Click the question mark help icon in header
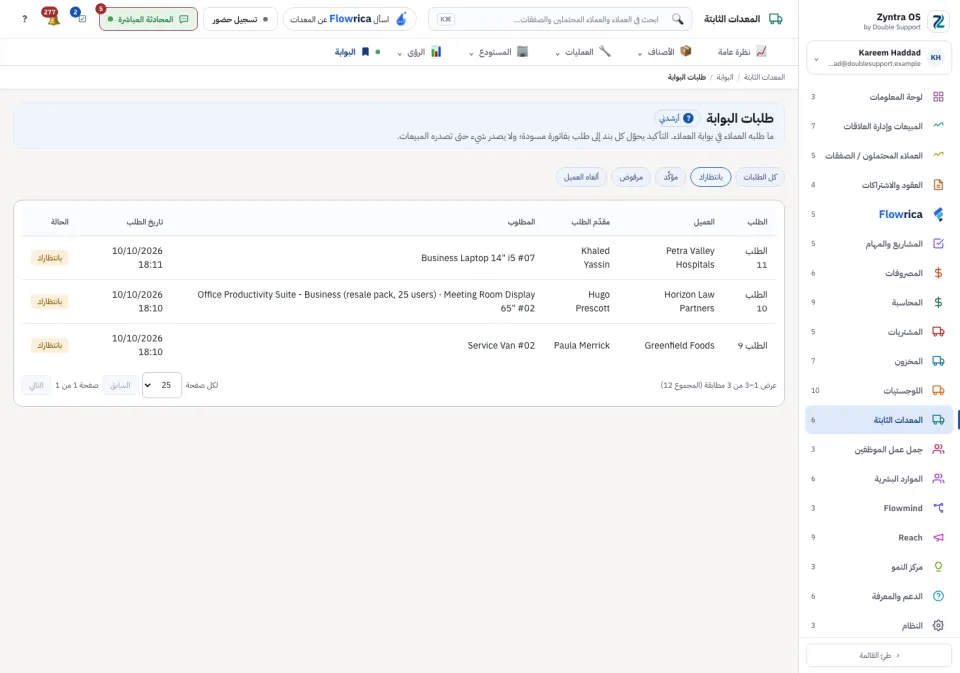960x673 pixels. (x=24, y=19)
